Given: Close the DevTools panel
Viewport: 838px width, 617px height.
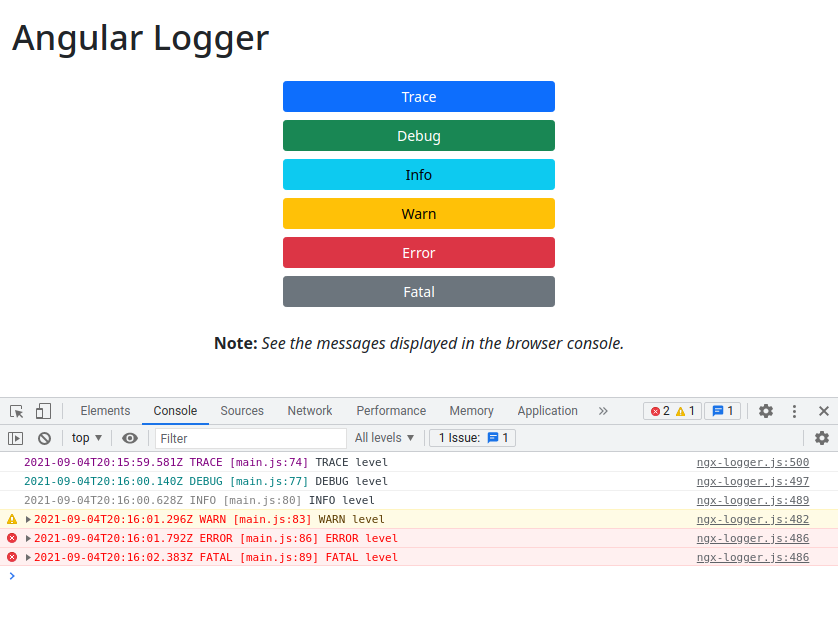Looking at the screenshot, I should [824, 411].
